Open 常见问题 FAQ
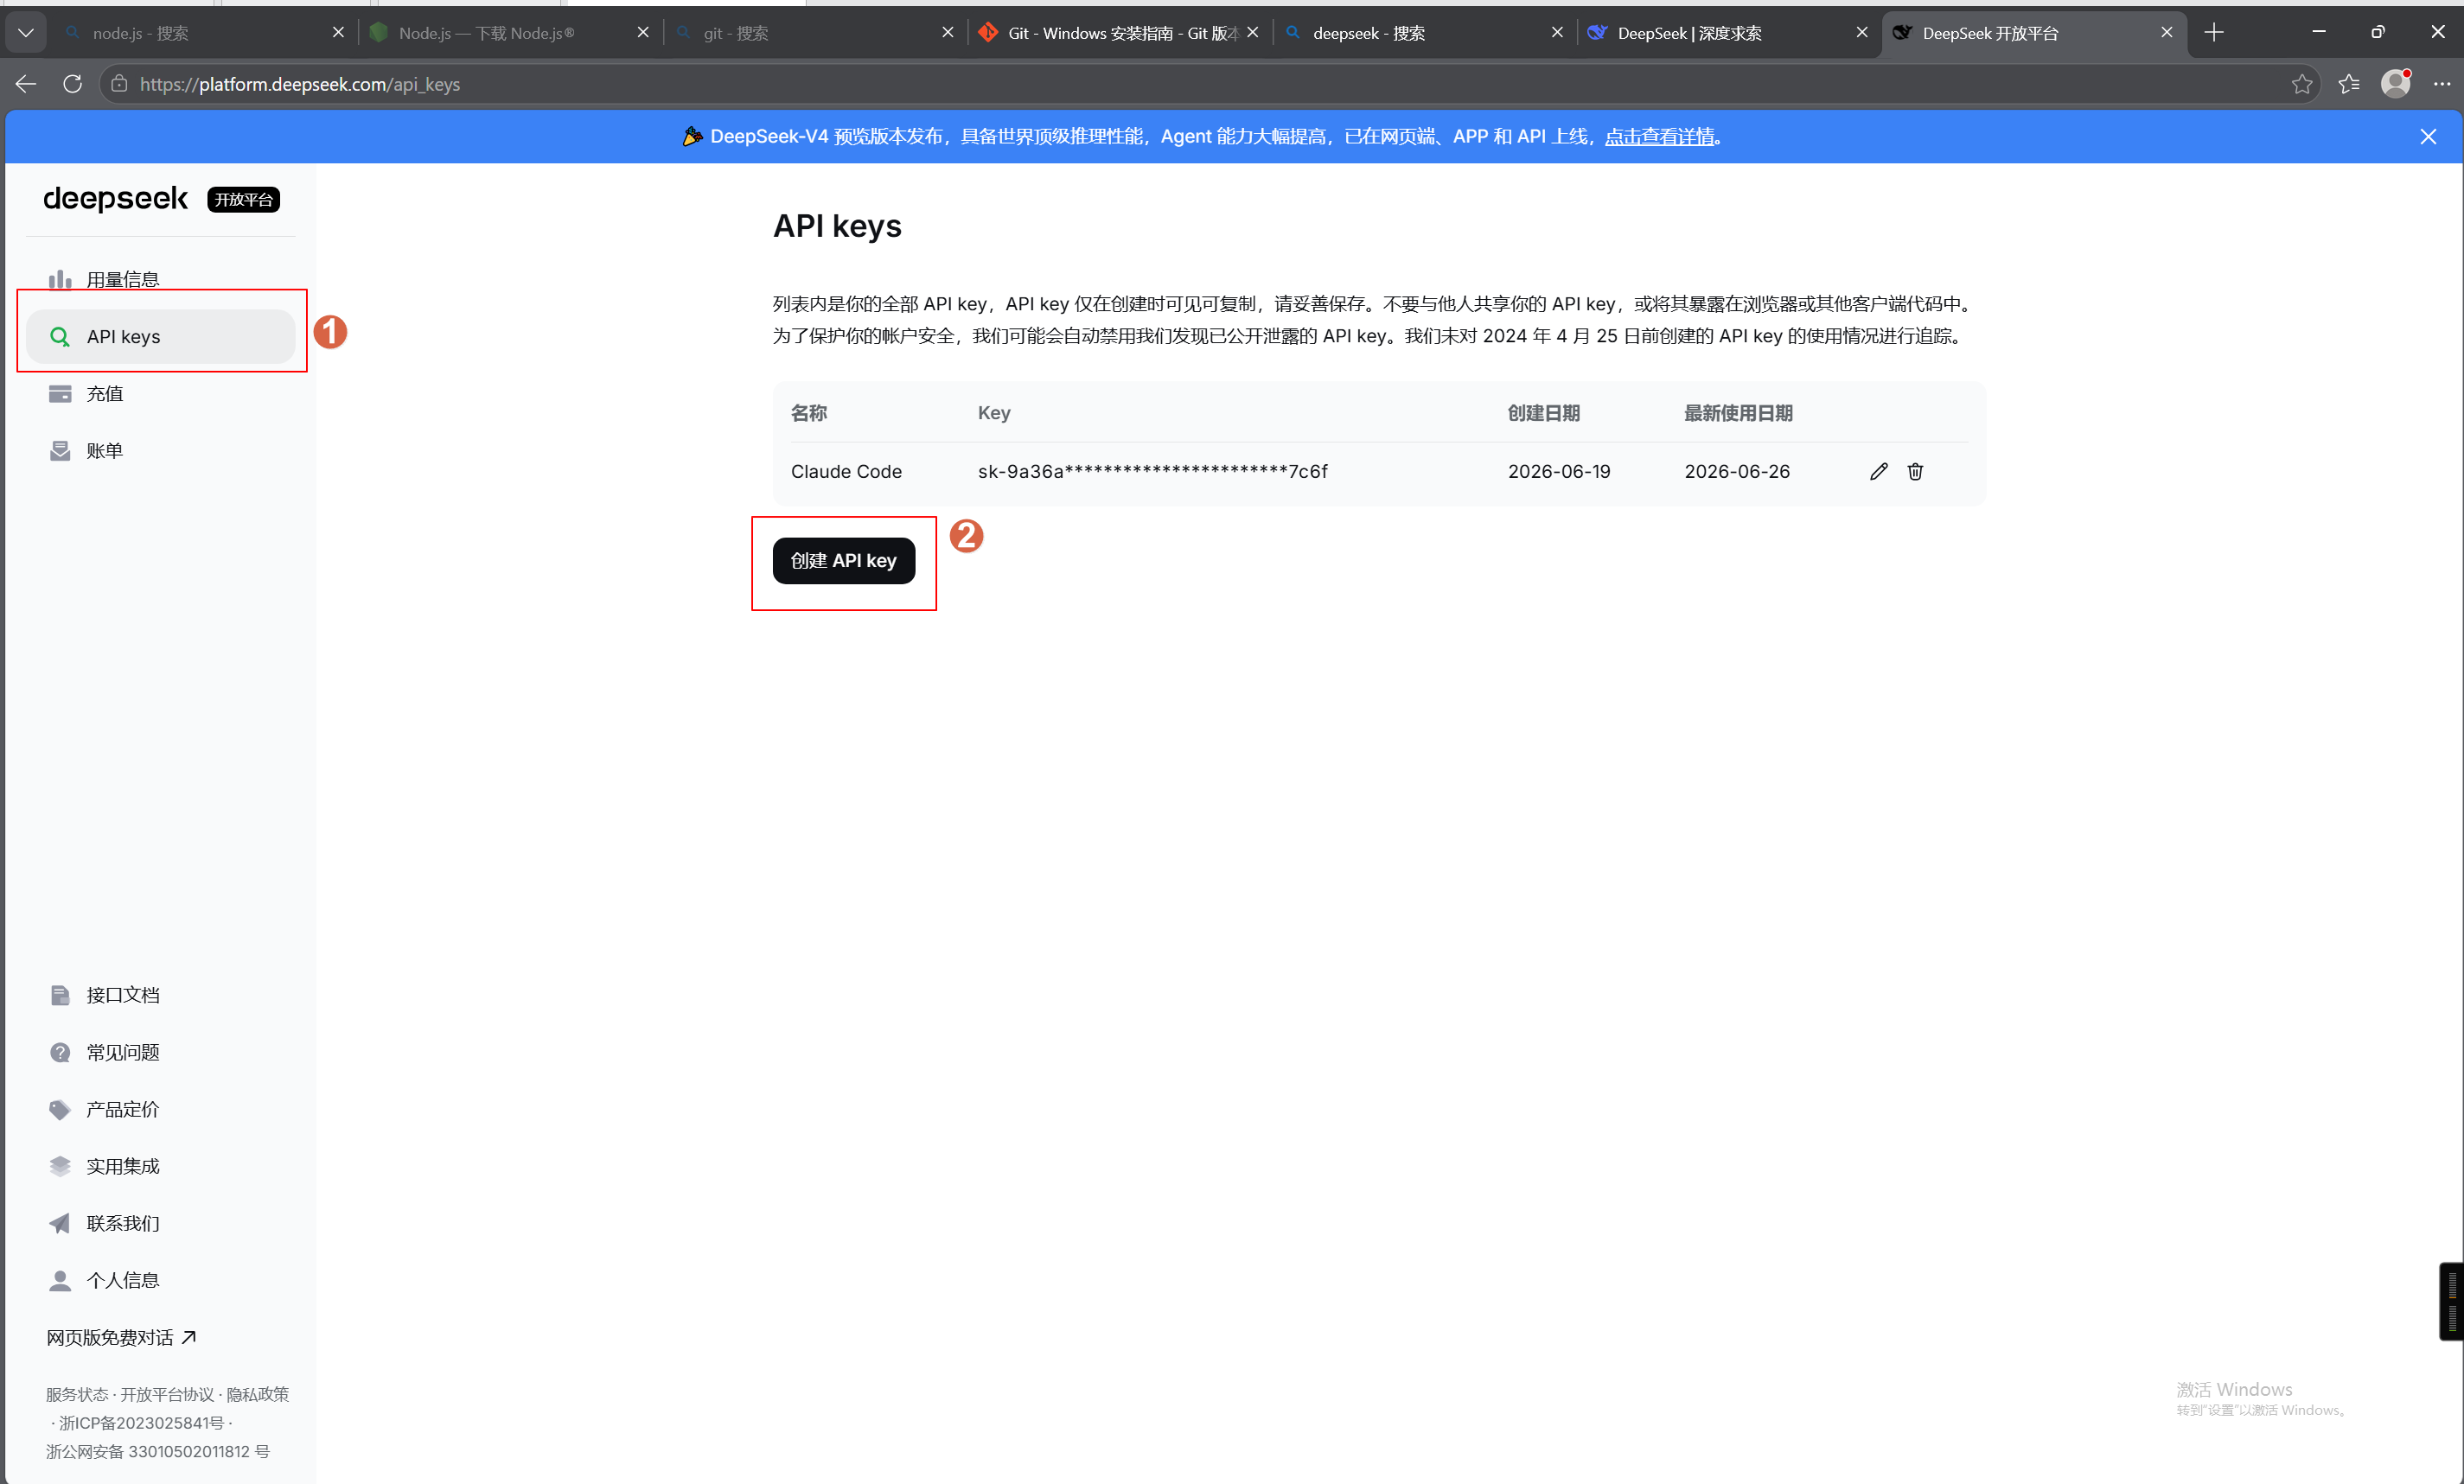Screen dimensions: 2464x1484 160,1051
